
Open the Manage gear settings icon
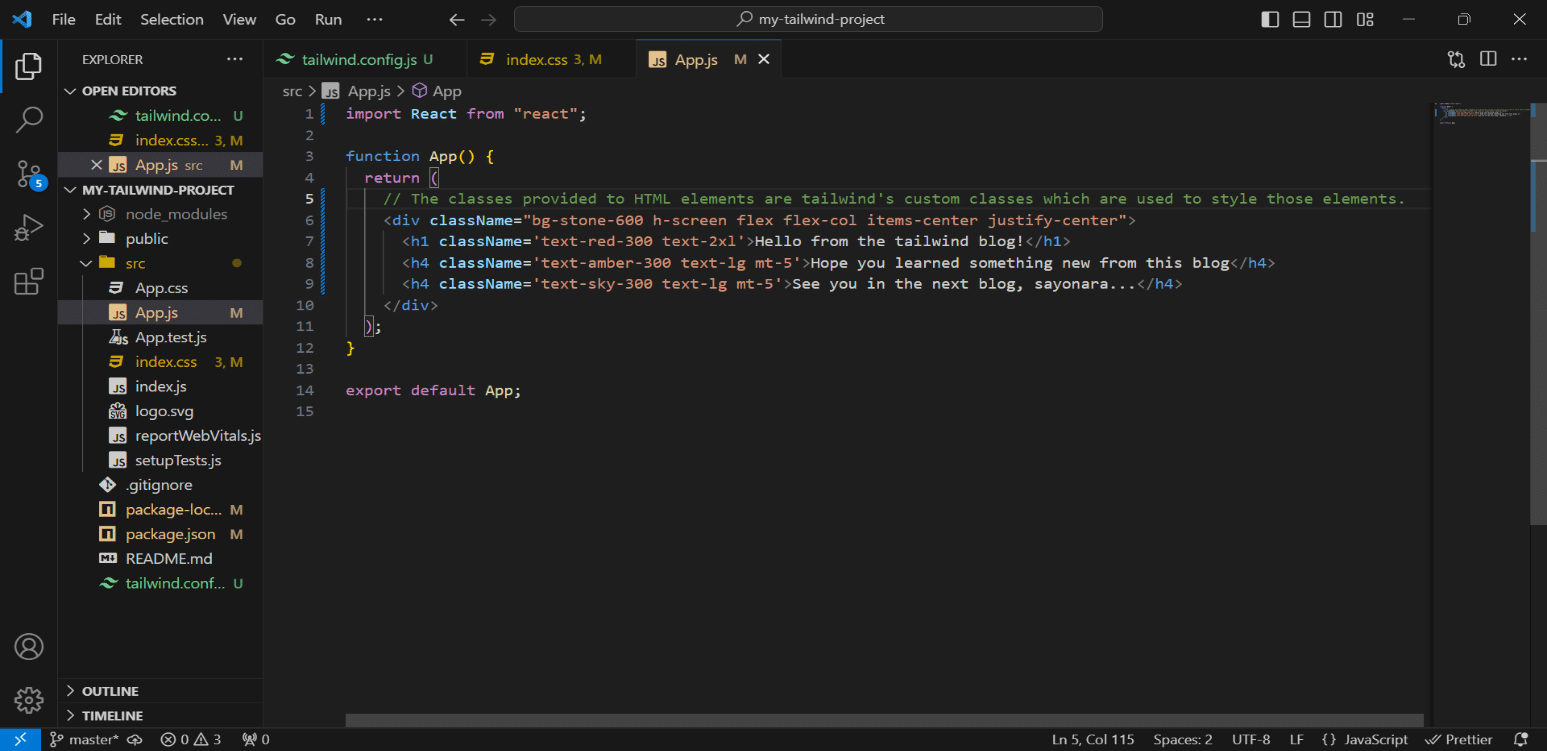click(x=29, y=700)
